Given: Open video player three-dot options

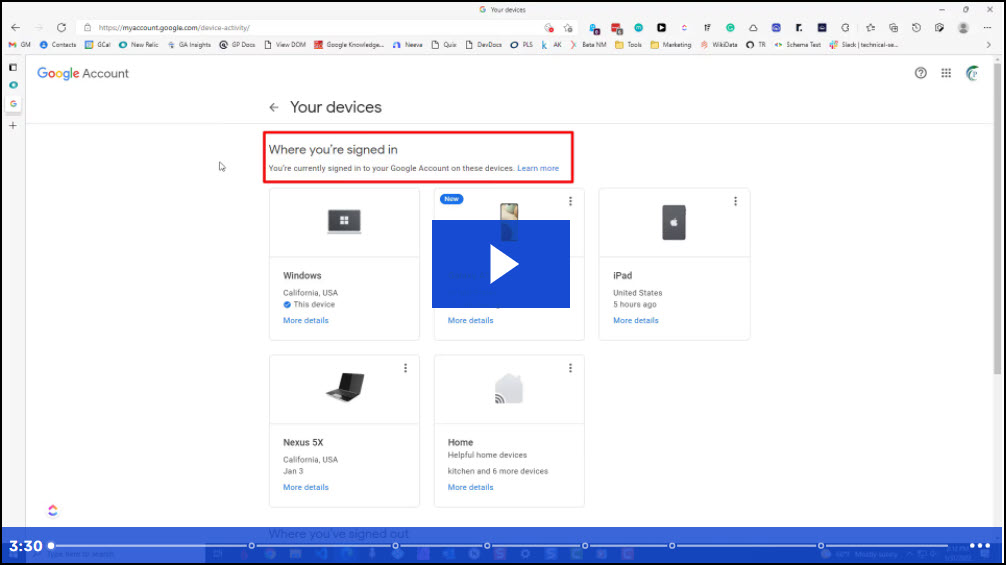Looking at the screenshot, I should pyautogui.click(x=980, y=546).
